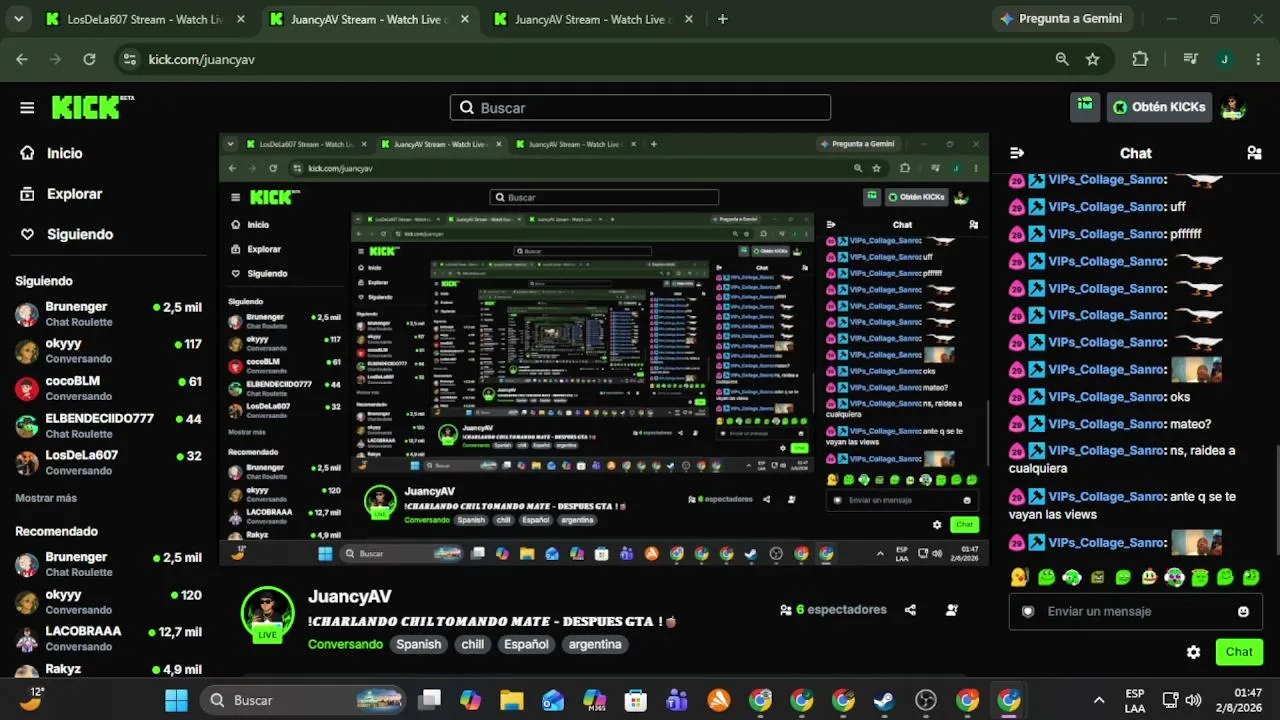
Task: Send message with green Chat button
Action: point(1239,652)
